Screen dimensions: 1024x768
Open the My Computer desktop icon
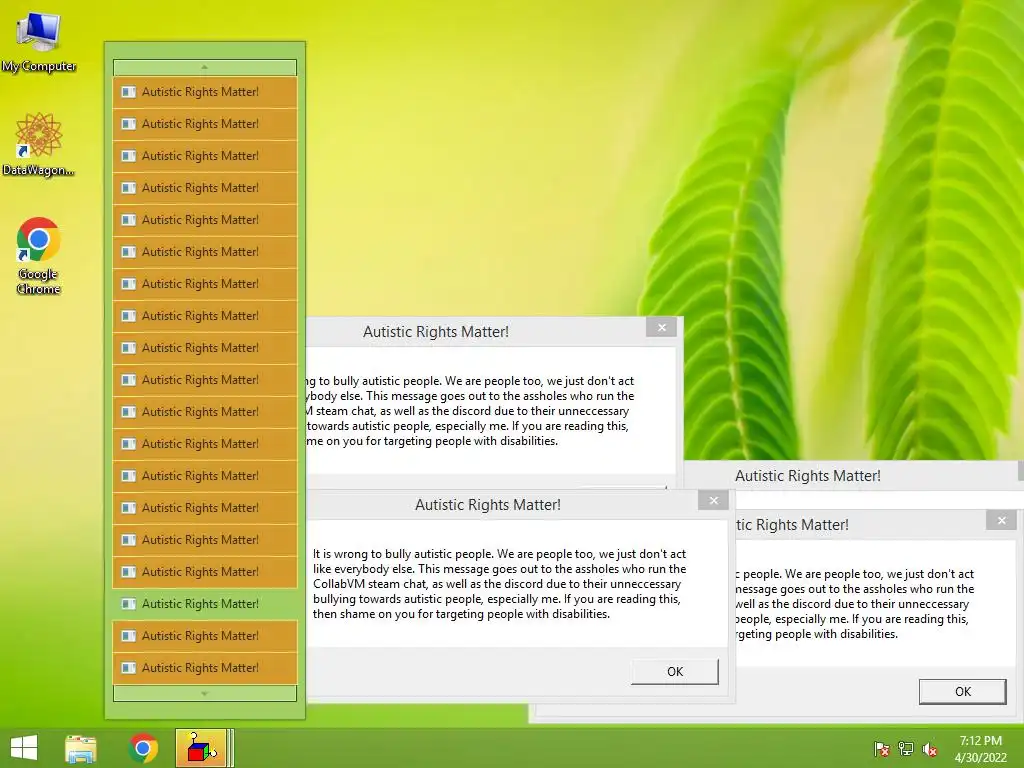point(39,42)
